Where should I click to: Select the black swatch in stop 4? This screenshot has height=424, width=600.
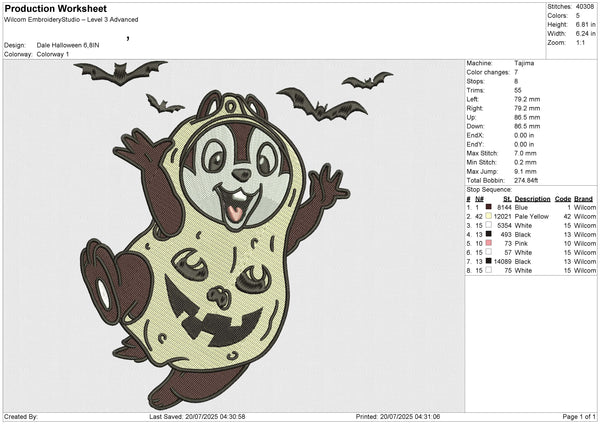tap(489, 233)
